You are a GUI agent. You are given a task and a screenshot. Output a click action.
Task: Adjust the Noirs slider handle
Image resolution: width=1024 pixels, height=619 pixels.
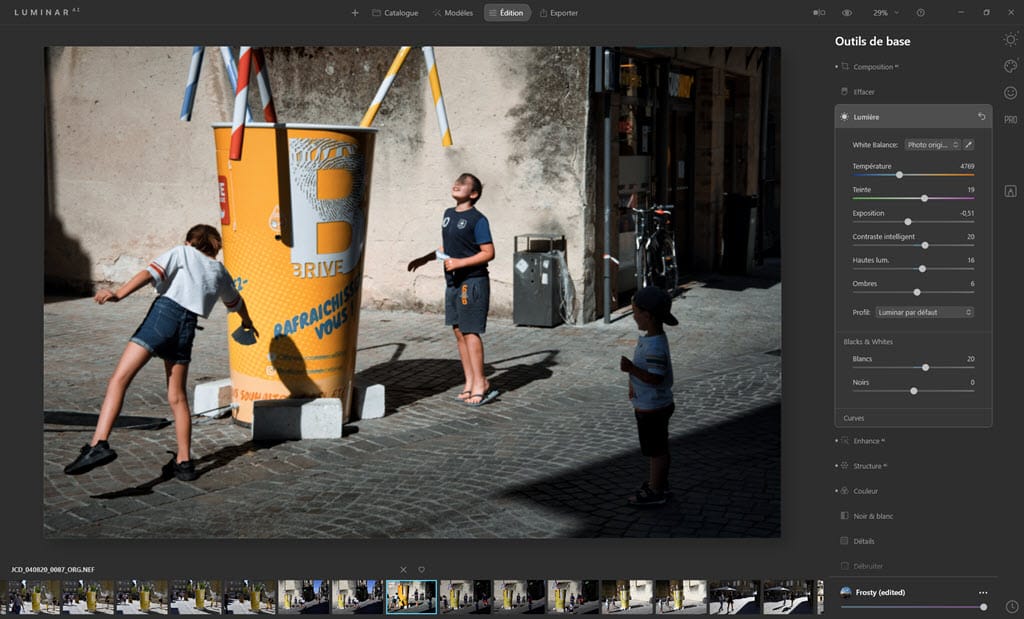914,391
